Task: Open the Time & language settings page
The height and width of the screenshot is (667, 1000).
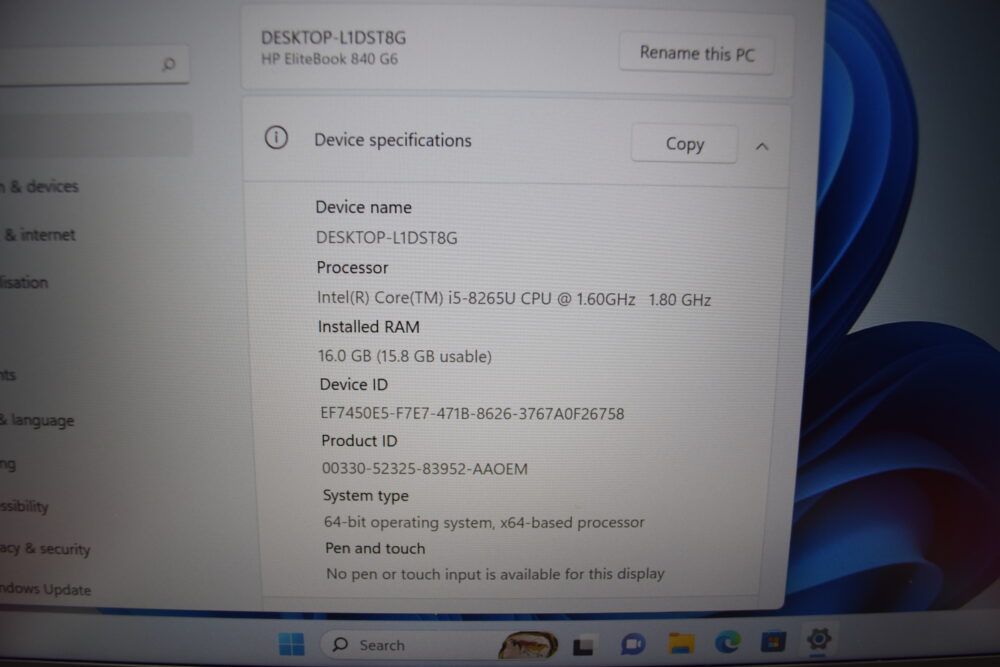Action: coord(37,420)
